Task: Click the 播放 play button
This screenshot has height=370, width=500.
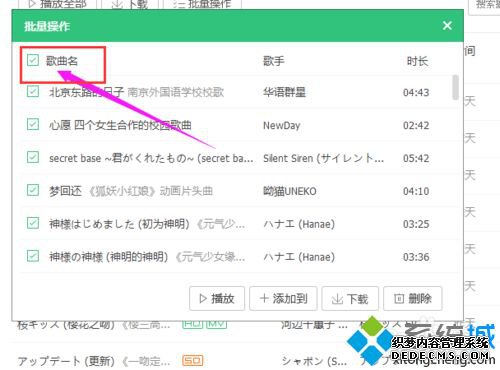Action: coord(217,298)
